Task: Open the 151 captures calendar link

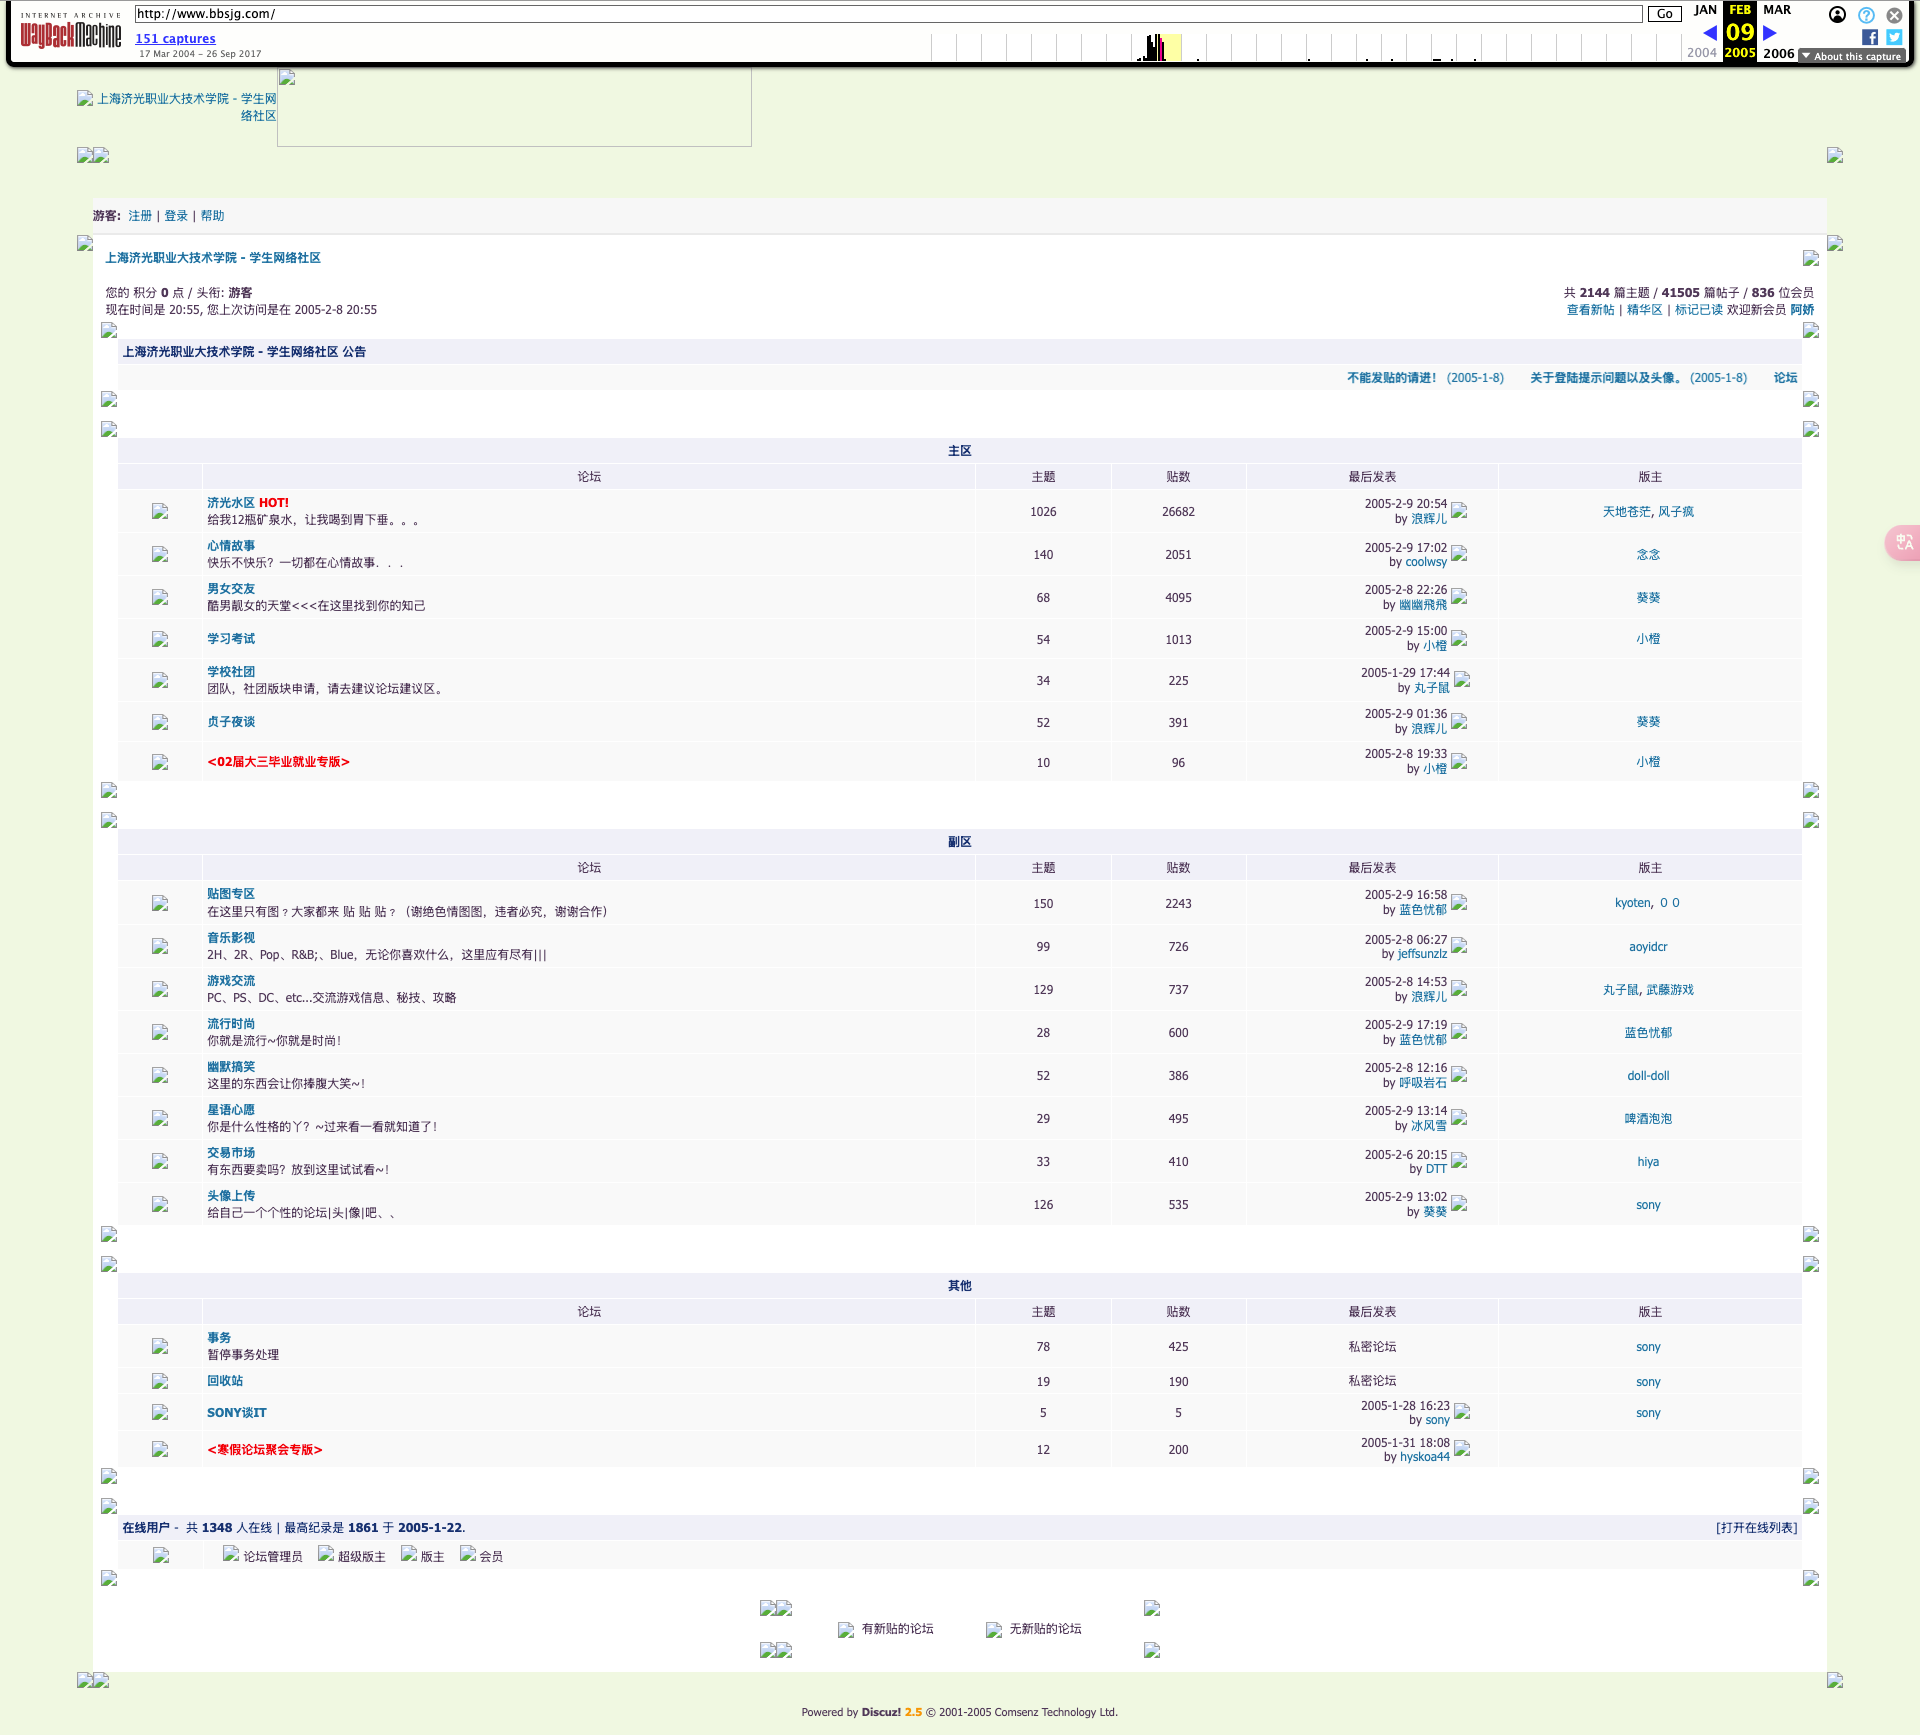Action: point(175,39)
